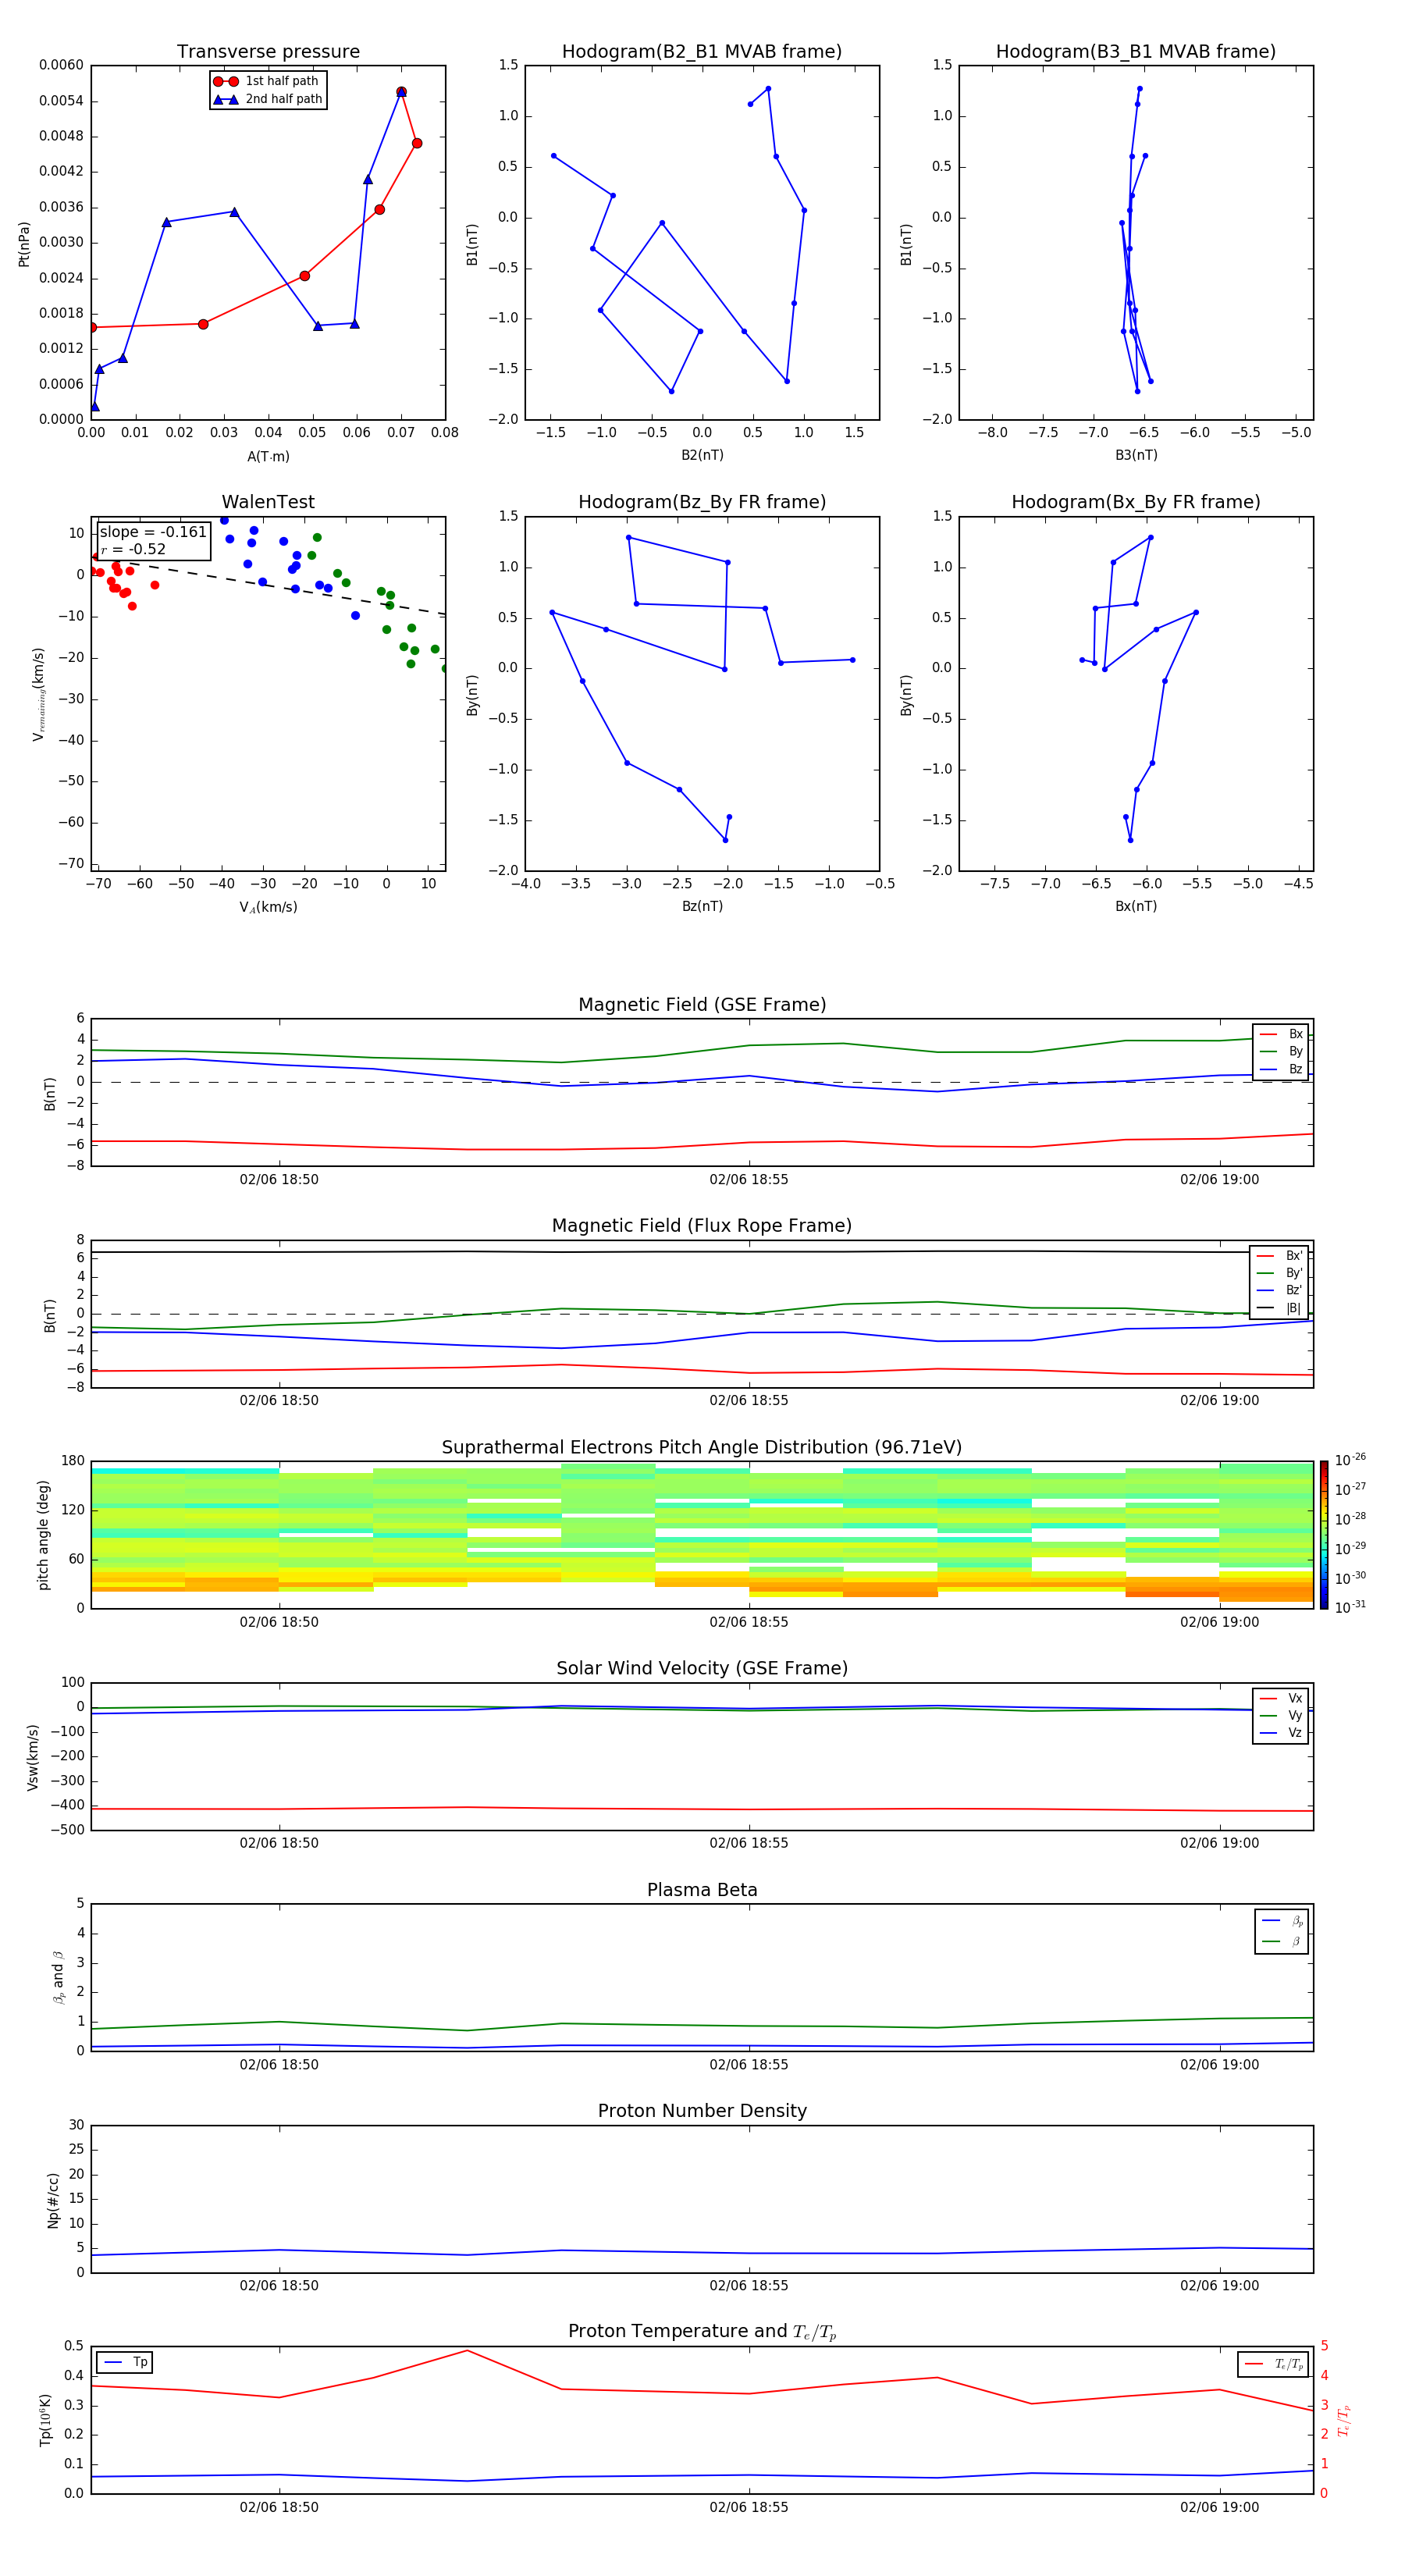Screen dimensions: 1405x2576
Task: Click '02/06 18:50' tick under Plasma Beta plot
Action: point(279,2065)
